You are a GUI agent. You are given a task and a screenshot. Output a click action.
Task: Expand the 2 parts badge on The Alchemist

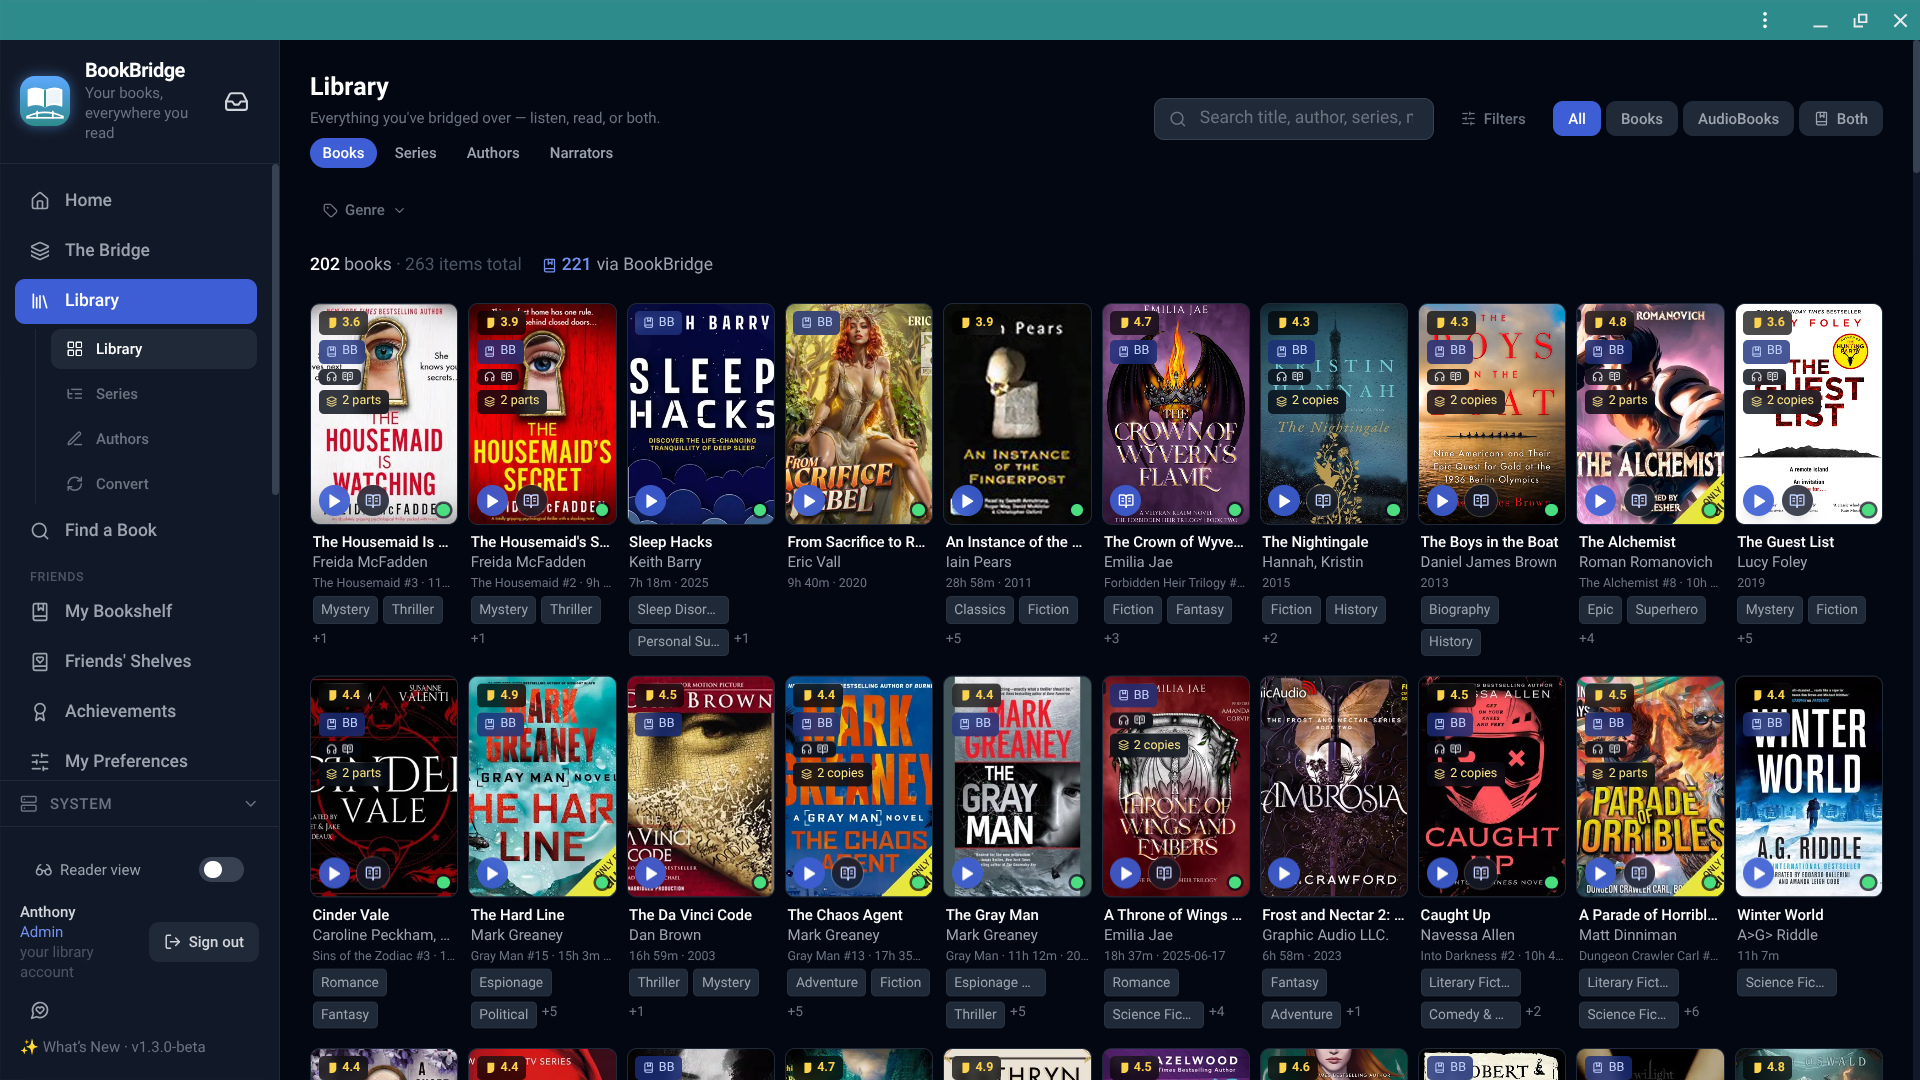[1619, 401]
